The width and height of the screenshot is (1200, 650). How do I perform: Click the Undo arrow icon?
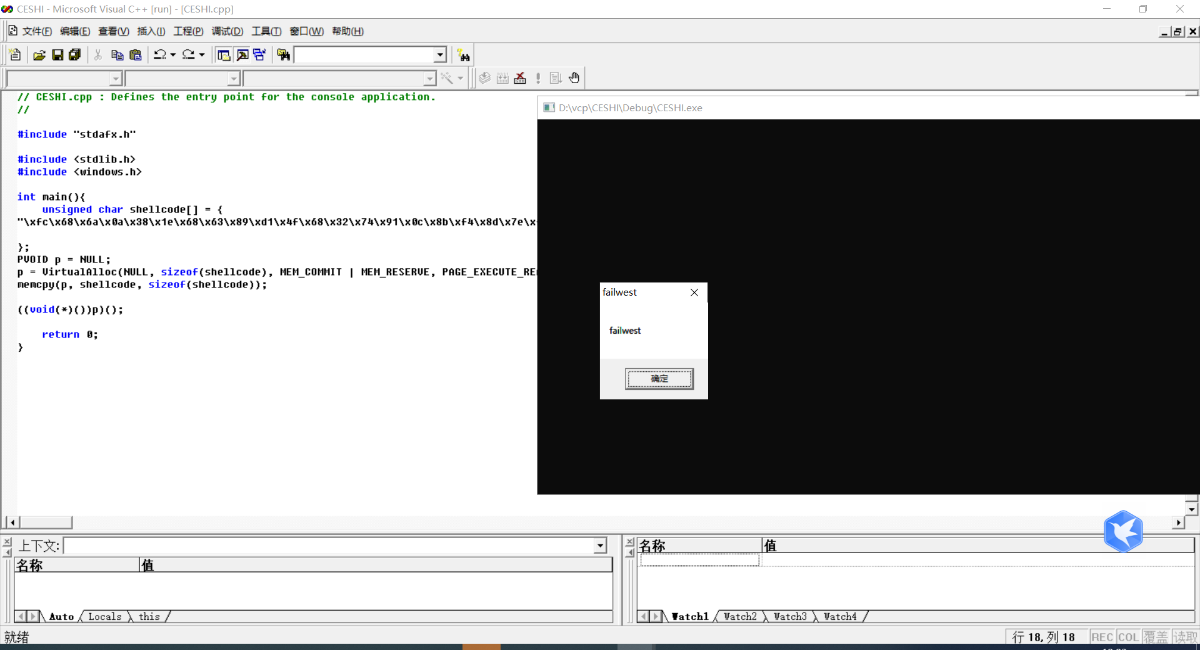[159, 55]
